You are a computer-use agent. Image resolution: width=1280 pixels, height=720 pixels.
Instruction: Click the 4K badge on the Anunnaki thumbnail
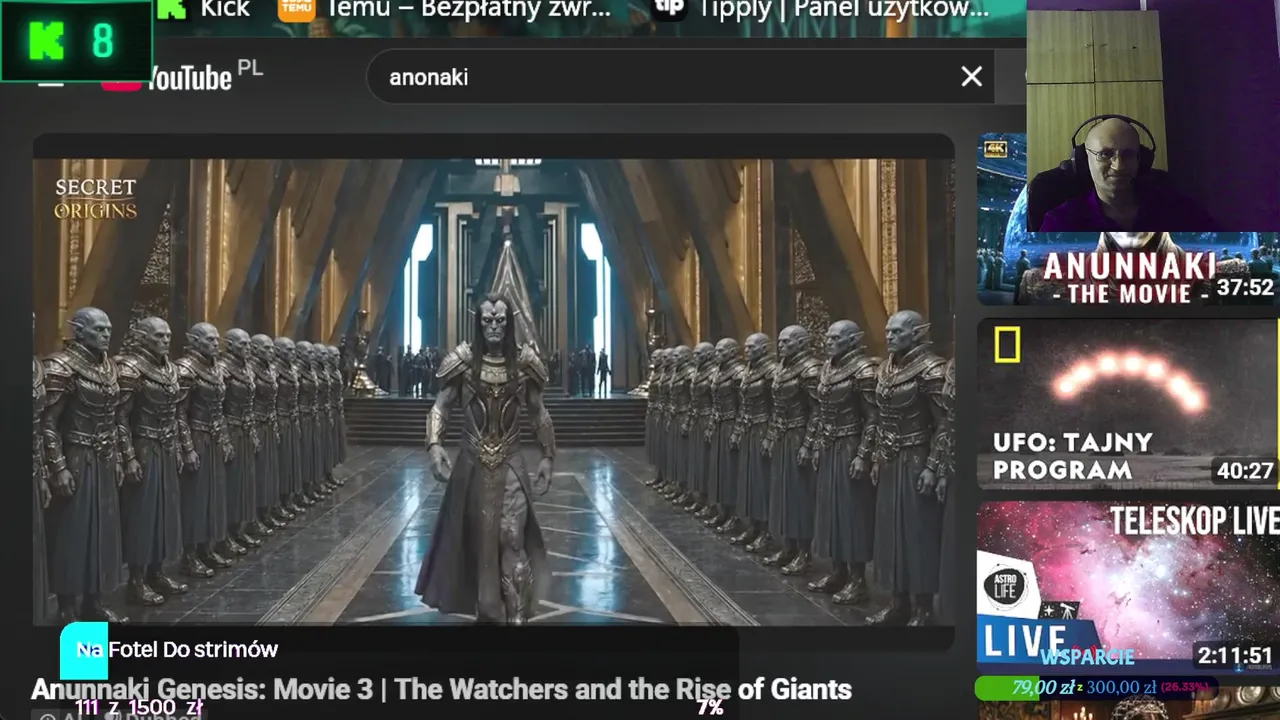(x=995, y=148)
